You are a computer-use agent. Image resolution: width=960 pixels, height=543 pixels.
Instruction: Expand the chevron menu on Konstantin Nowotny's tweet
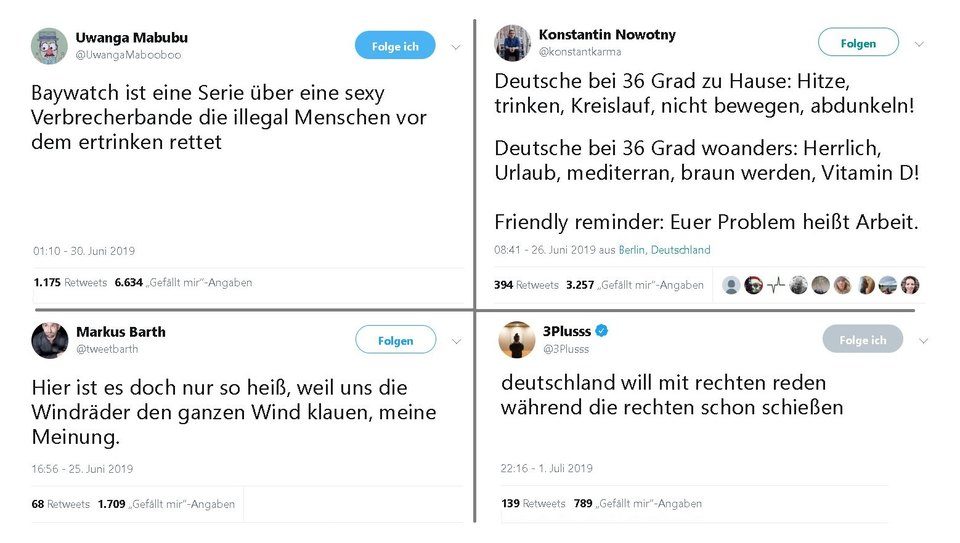(919, 44)
